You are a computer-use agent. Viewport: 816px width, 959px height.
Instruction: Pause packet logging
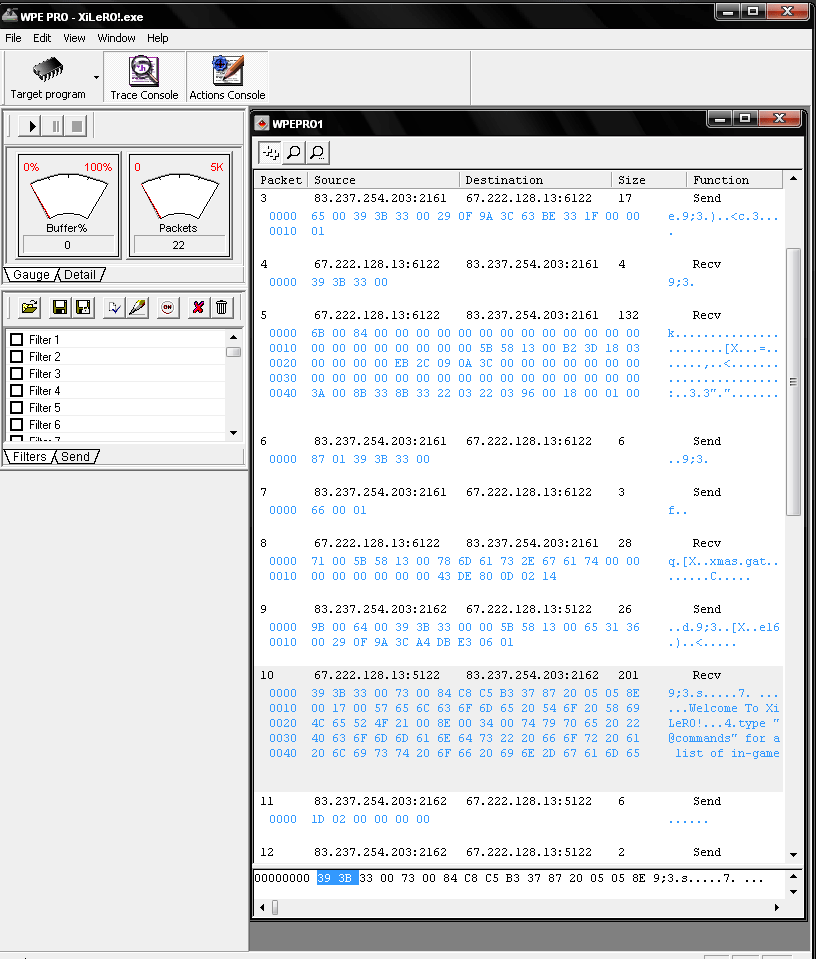[55, 126]
